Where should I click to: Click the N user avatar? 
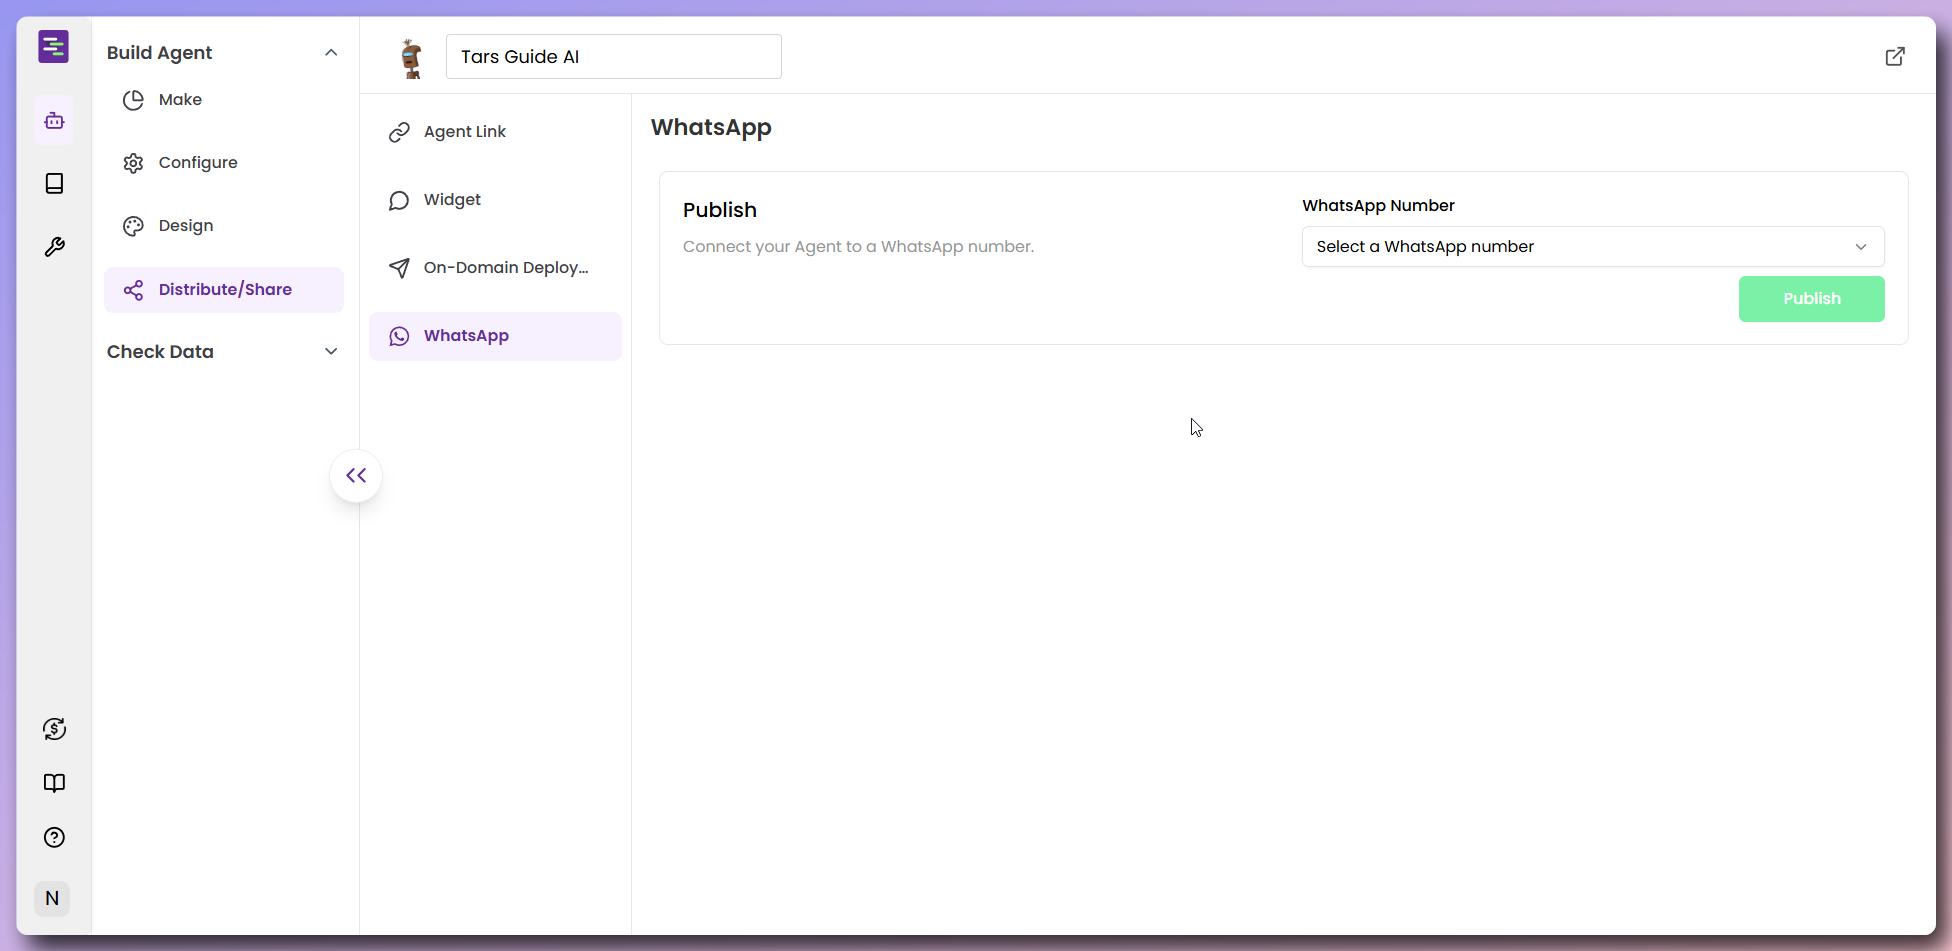click(x=52, y=898)
